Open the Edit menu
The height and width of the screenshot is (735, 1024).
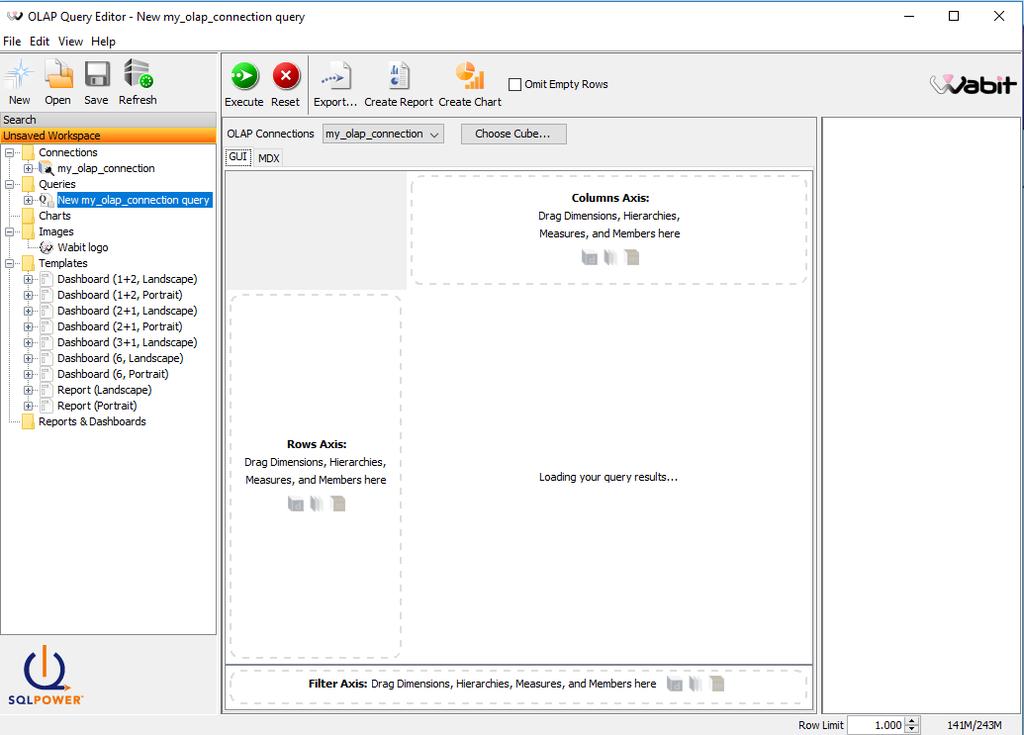(39, 41)
